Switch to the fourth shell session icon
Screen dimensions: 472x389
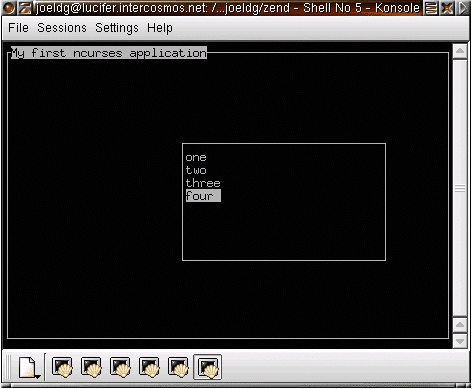(x=149, y=368)
